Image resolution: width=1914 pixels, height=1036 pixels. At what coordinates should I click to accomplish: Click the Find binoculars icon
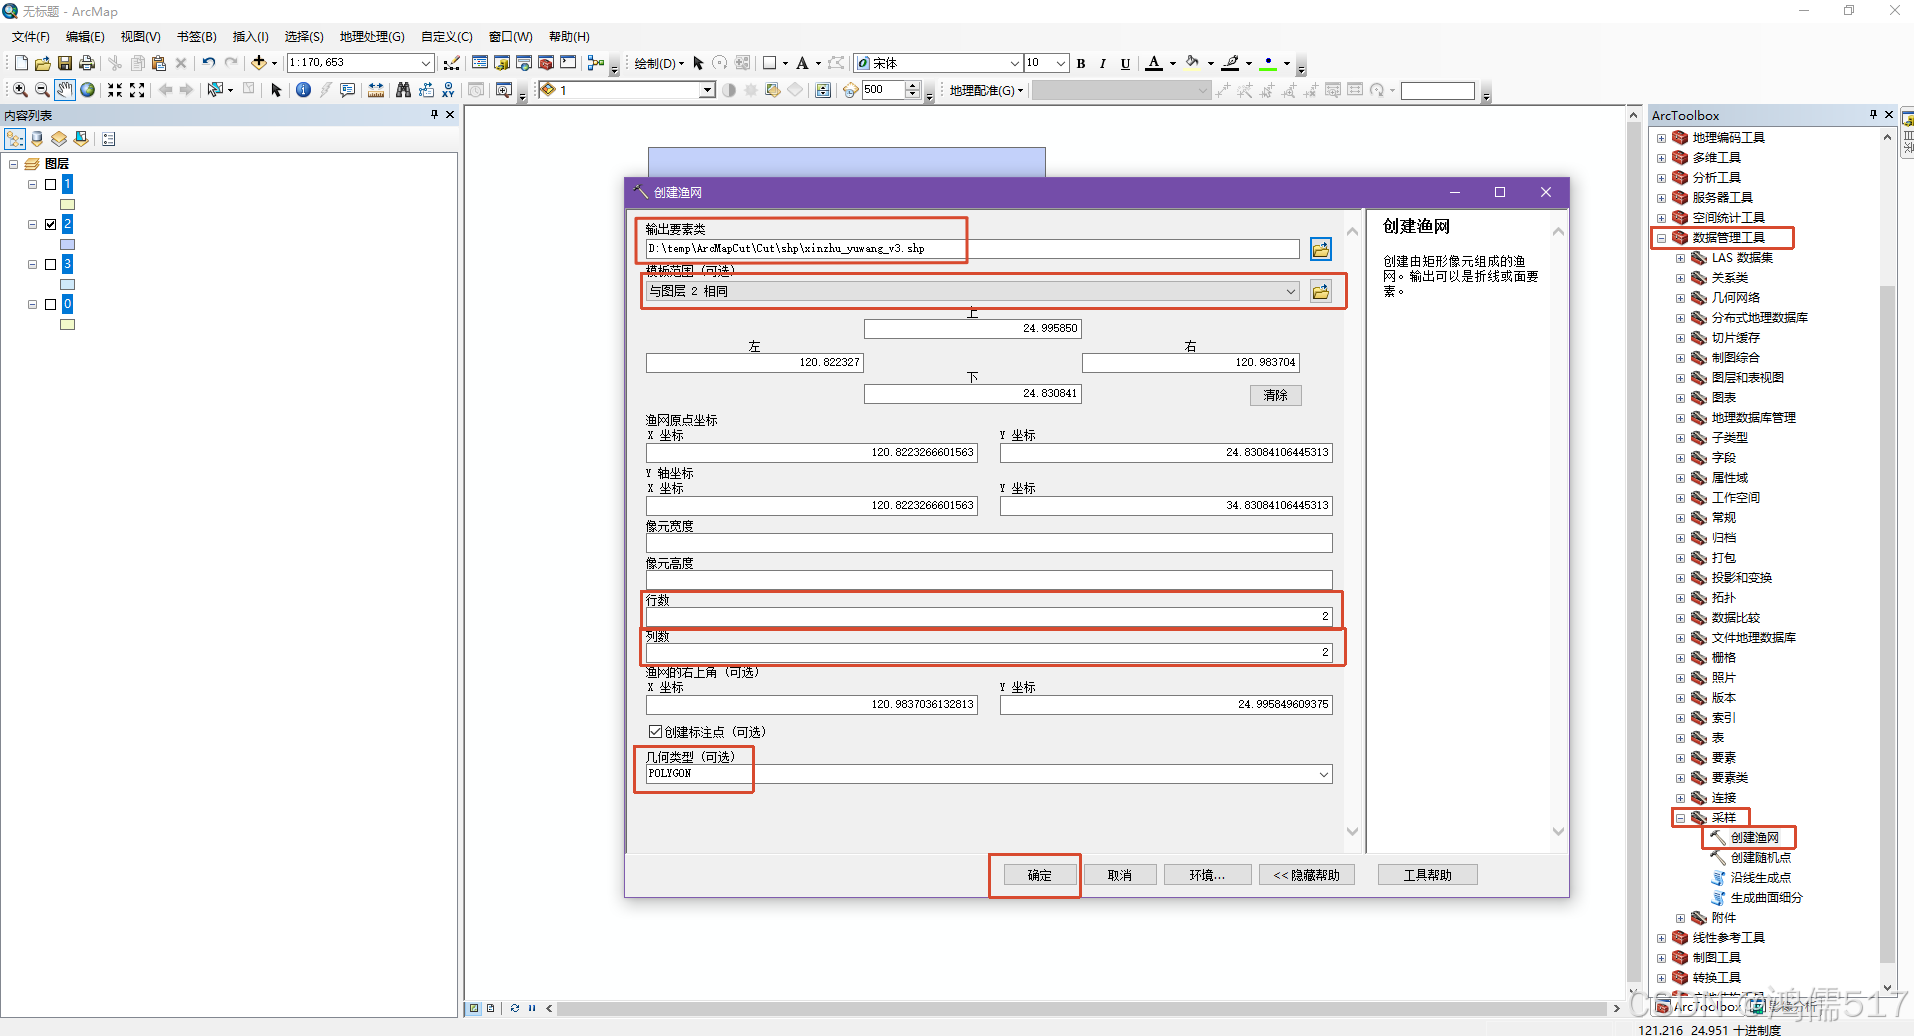[x=403, y=90]
